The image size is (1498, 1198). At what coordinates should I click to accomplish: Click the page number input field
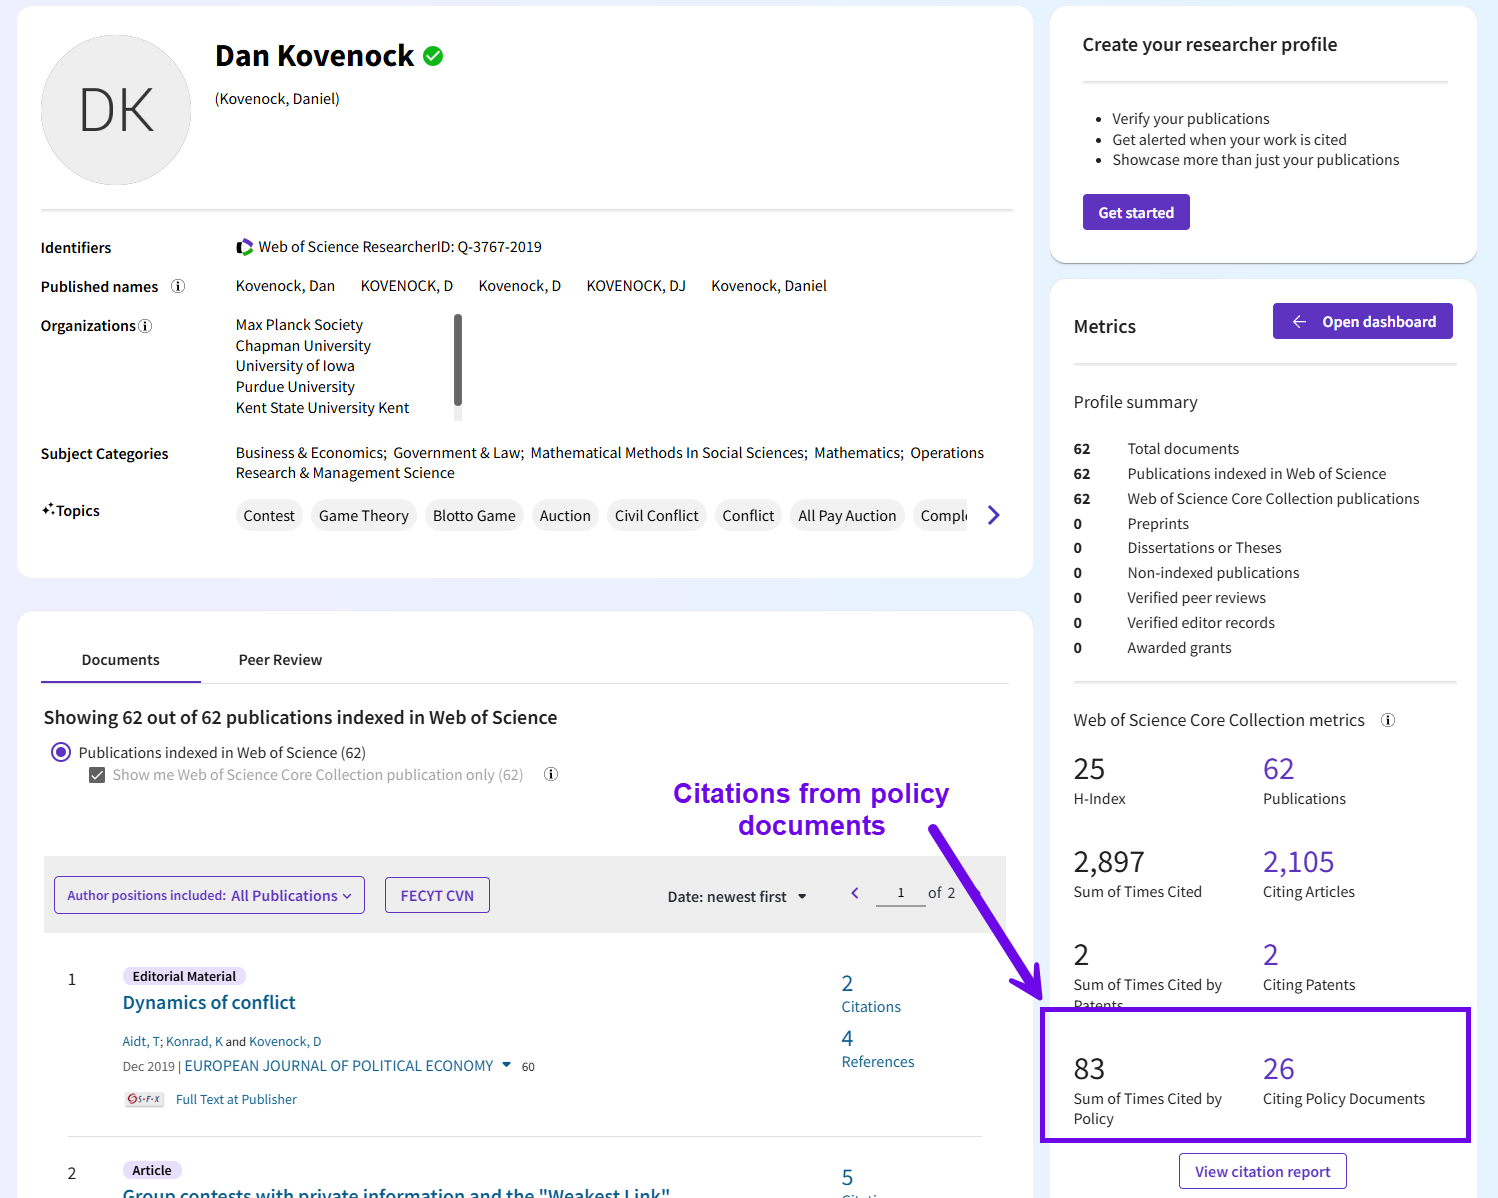[900, 893]
